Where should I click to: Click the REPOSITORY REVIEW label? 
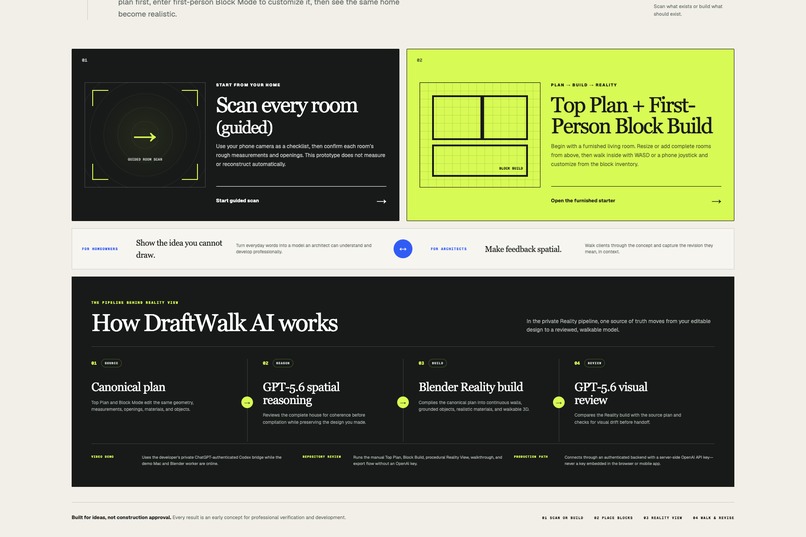tap(321, 456)
